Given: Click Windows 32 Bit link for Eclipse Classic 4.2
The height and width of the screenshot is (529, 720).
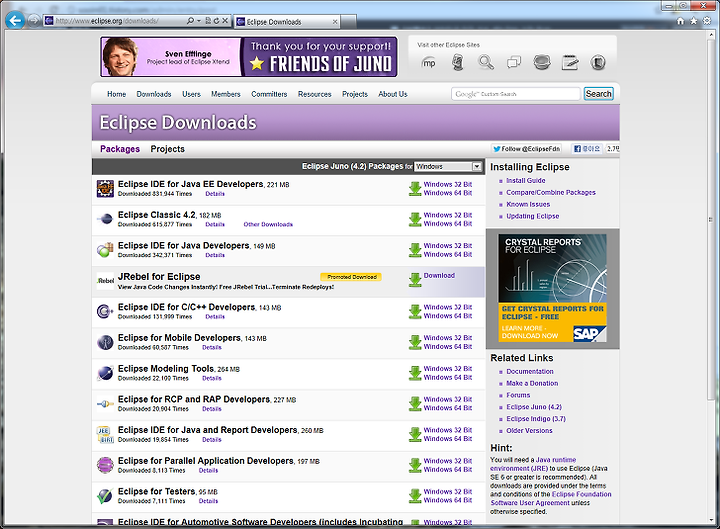Looking at the screenshot, I should pyautogui.click(x=448, y=215).
